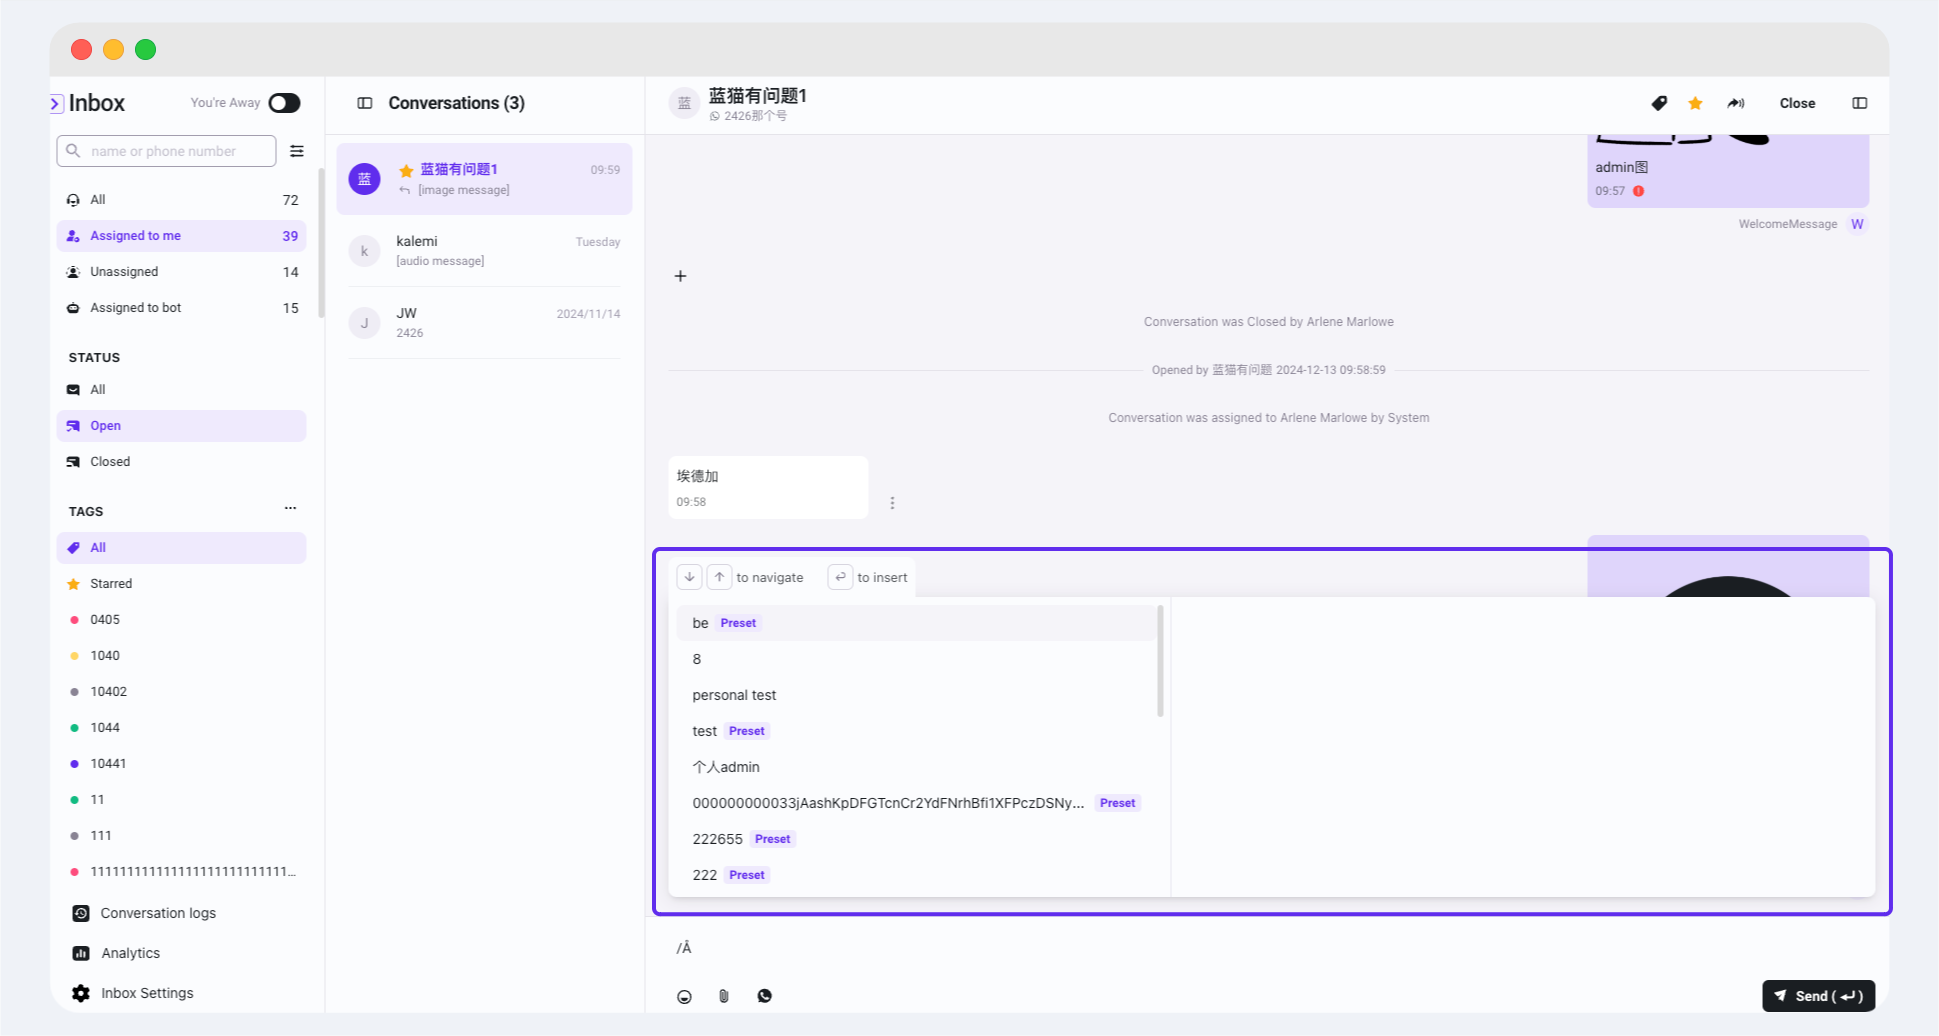Image resolution: width=1939 pixels, height=1036 pixels.
Task: Collapse conversation list with panel icon
Action: point(365,103)
